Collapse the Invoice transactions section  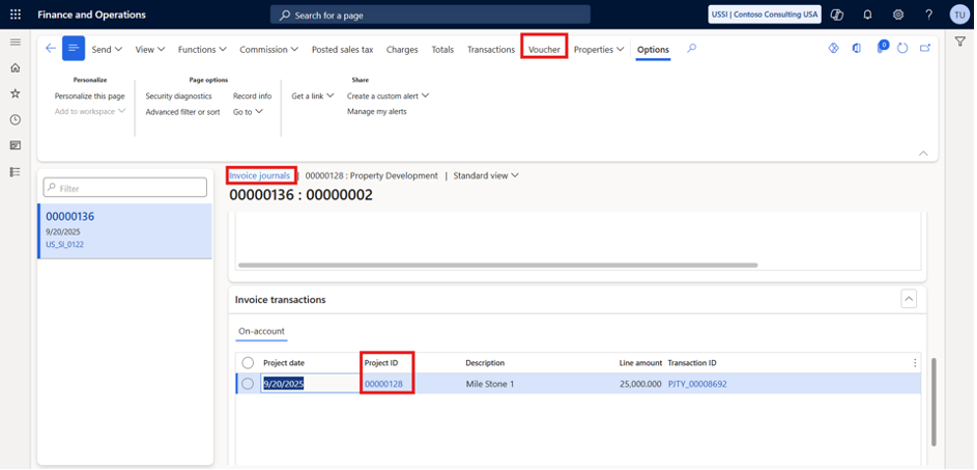pos(908,299)
